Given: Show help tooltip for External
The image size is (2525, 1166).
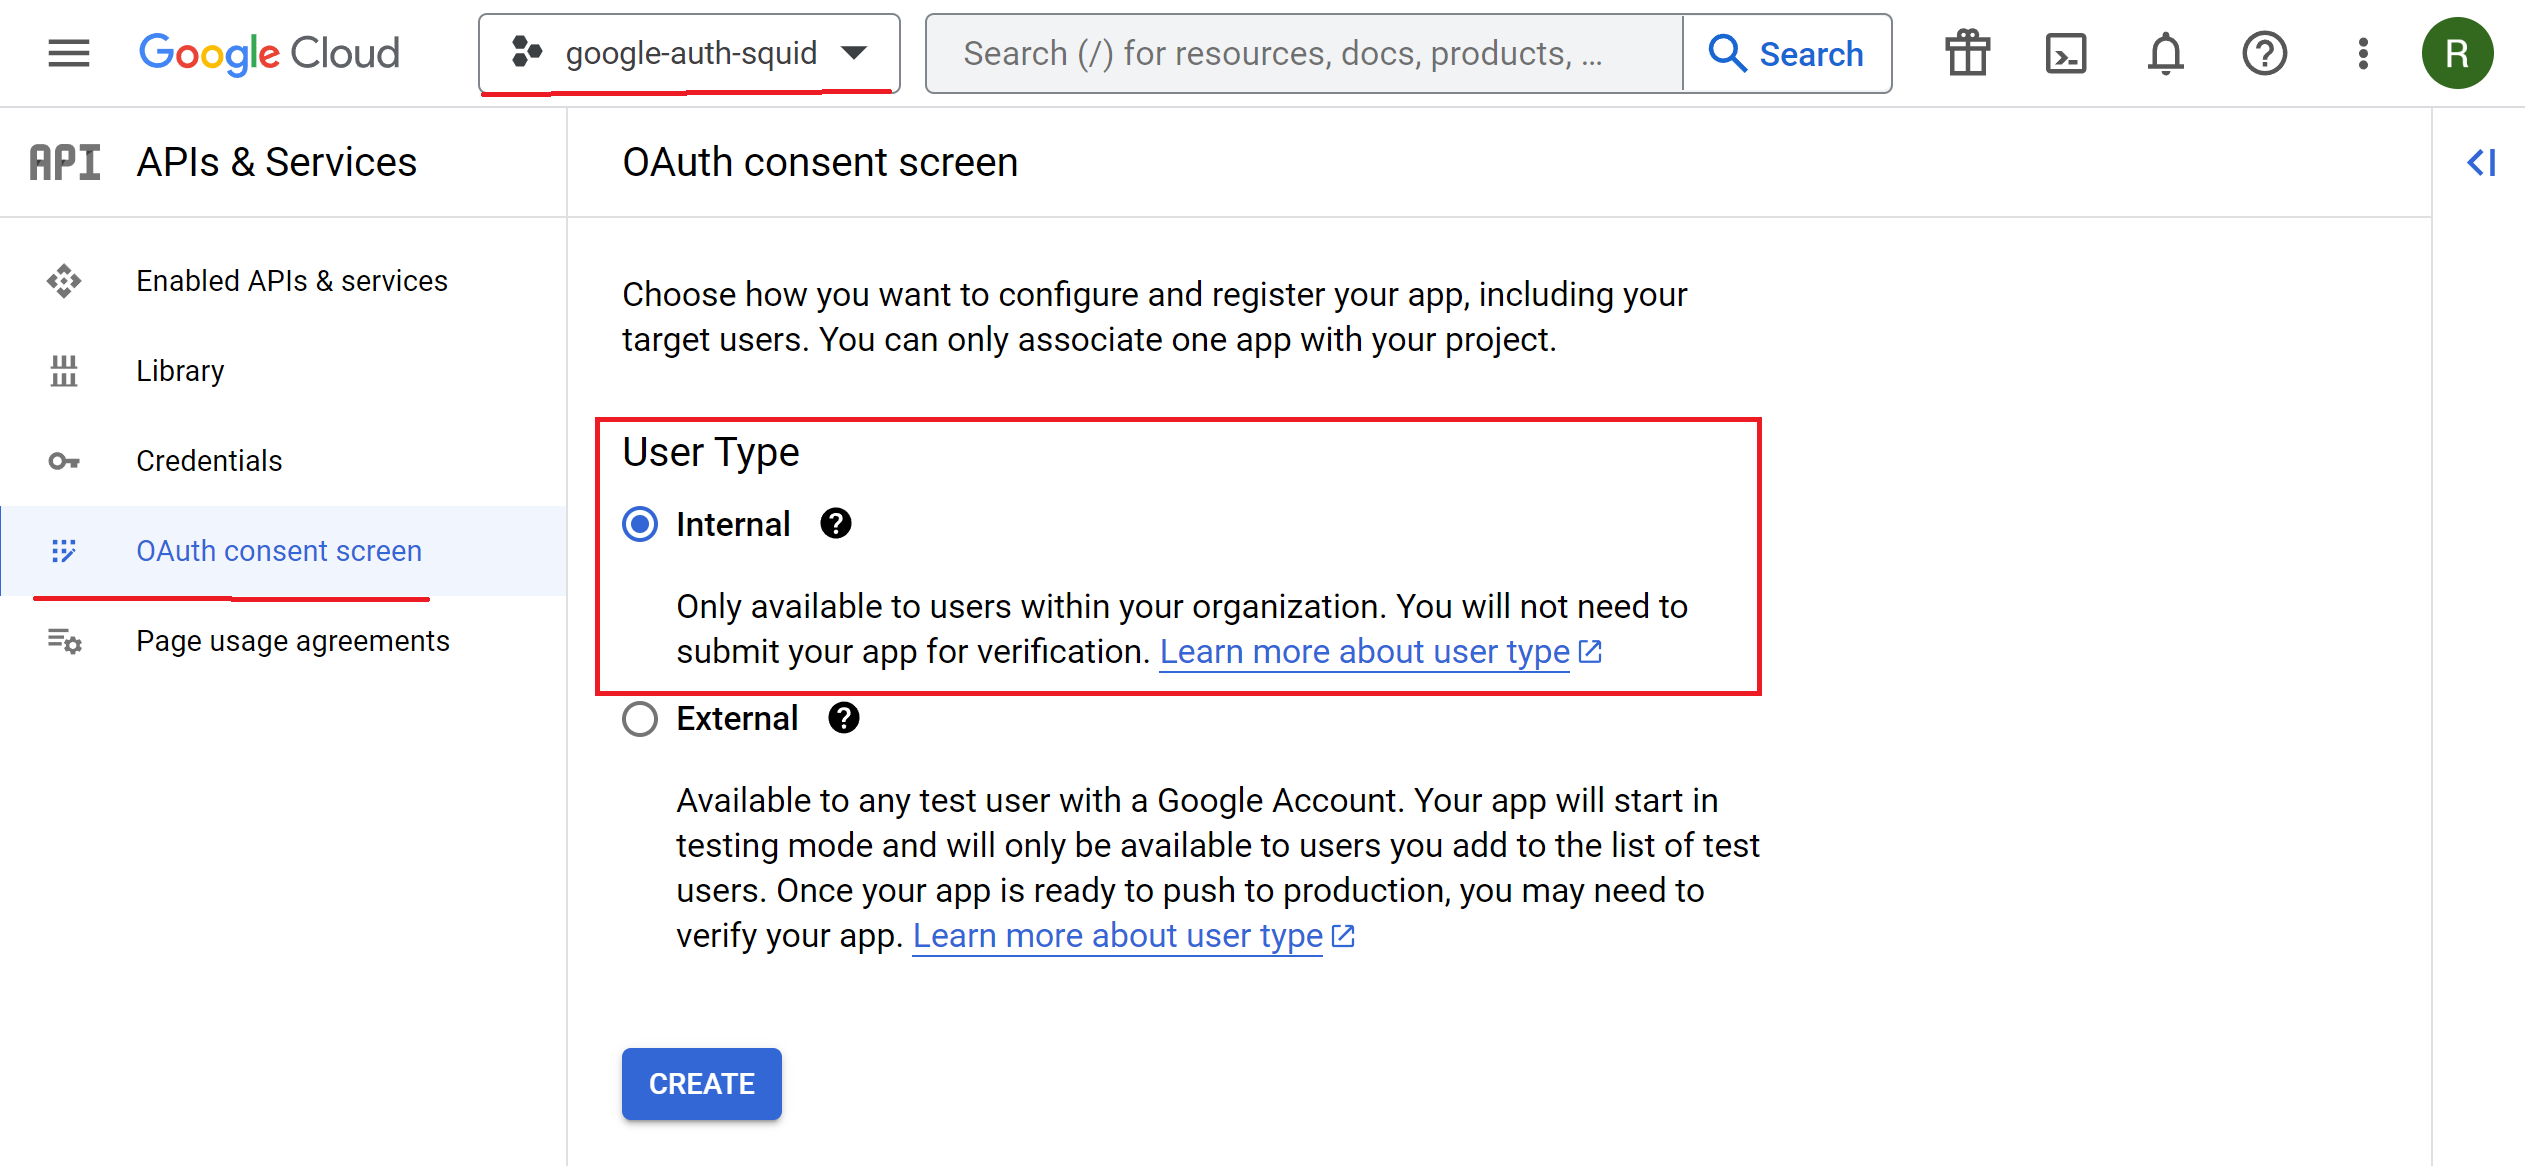Looking at the screenshot, I should pyautogui.click(x=844, y=717).
